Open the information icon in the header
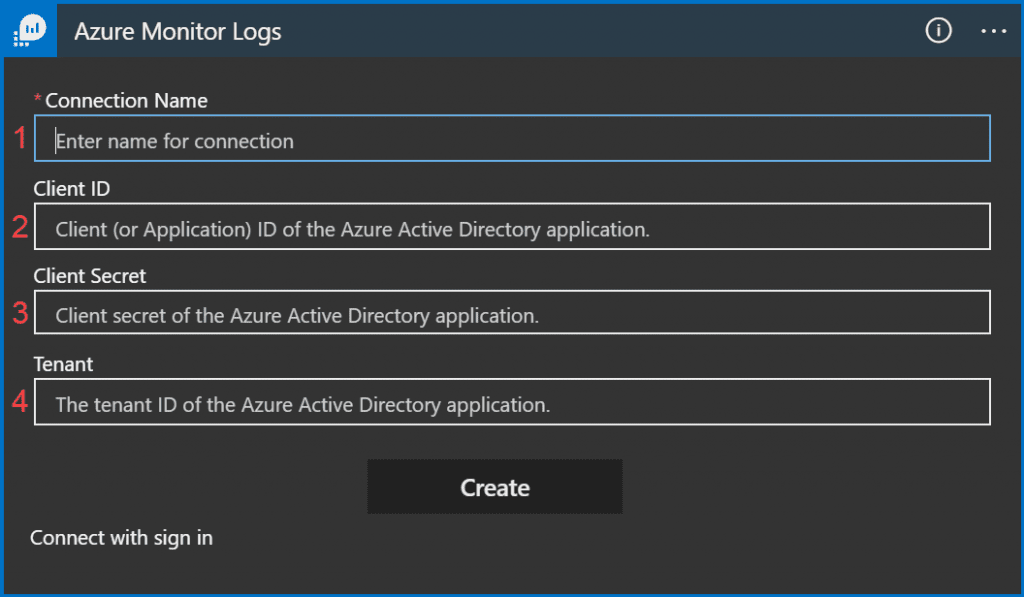 (x=938, y=31)
